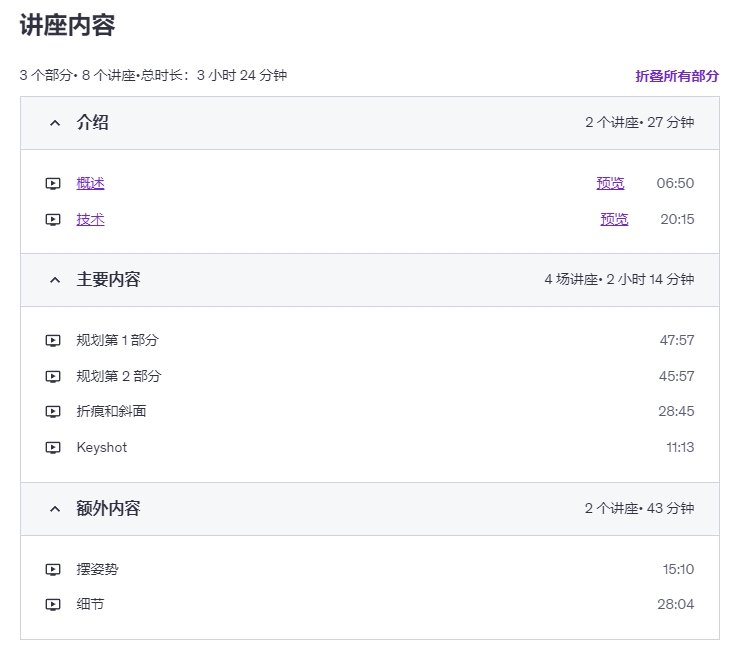Screen dimensions: 743x656
Task: Collapse the 主要内容 section chevron
Action: [55, 280]
